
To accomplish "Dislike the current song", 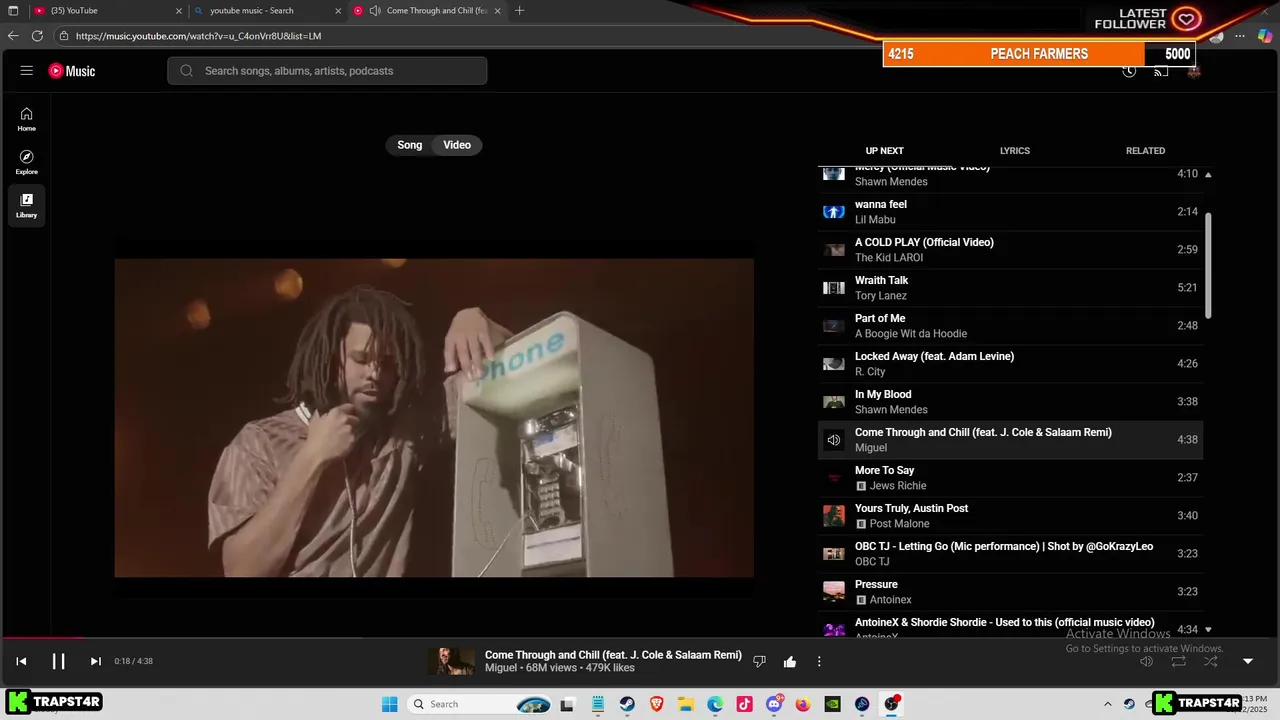I will 759,661.
